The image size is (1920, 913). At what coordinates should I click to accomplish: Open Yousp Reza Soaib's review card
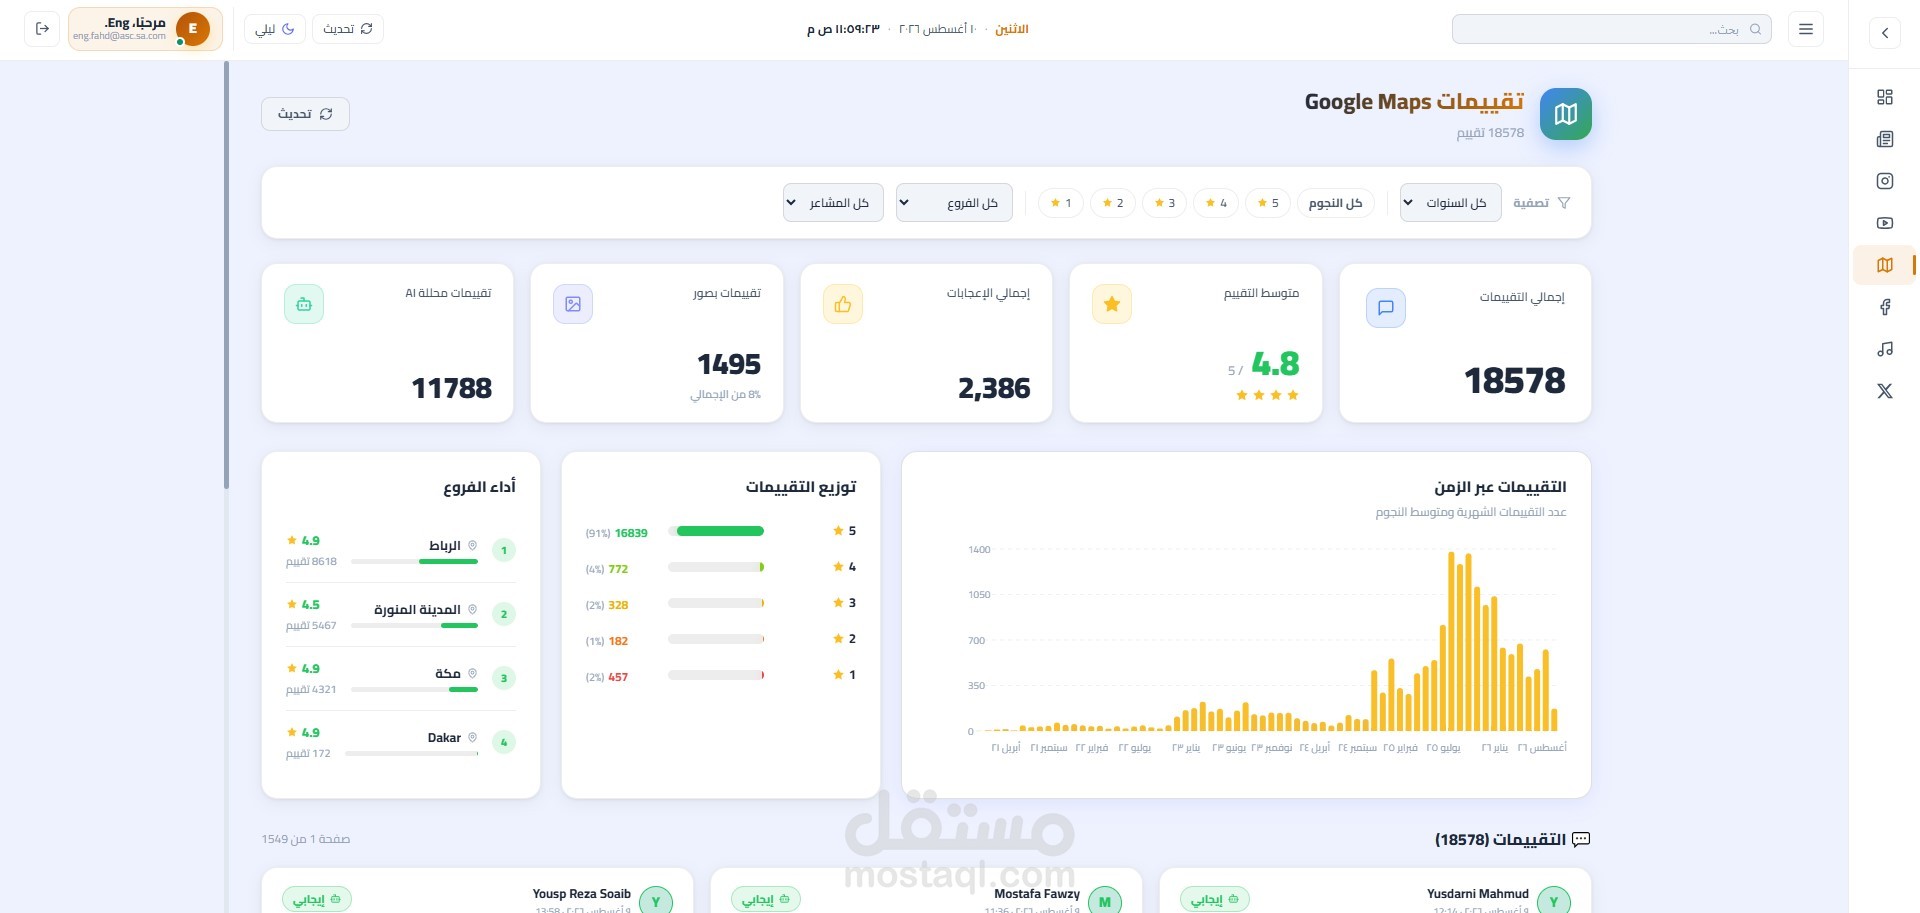pos(477,891)
